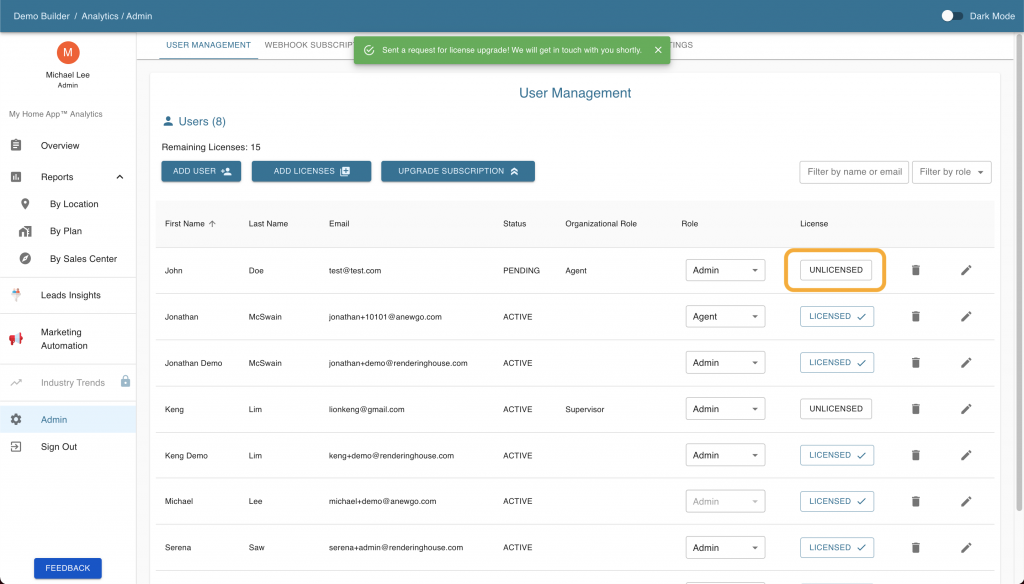The width and height of the screenshot is (1024, 584).
Task: Toggle the LICENSED button for Michael Lee
Action: click(837, 501)
